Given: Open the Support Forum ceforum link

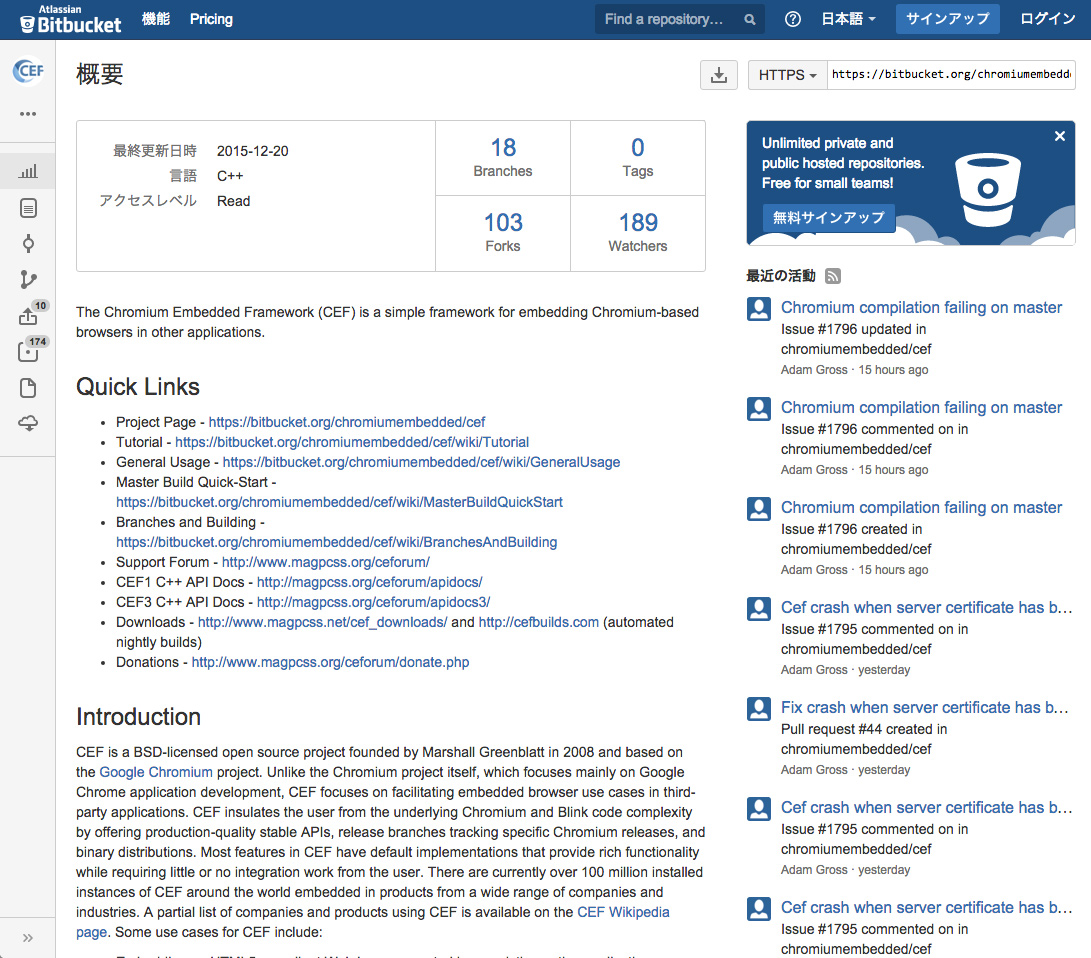Looking at the screenshot, I should pos(326,562).
